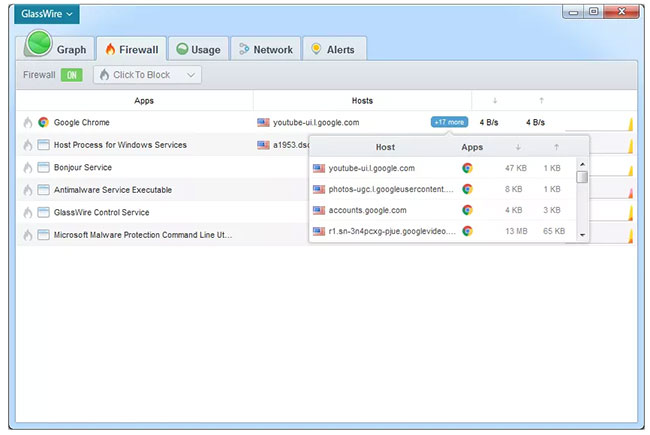The width and height of the screenshot is (650, 435).
Task: Sort popup by upload arrow
Action: point(556,147)
